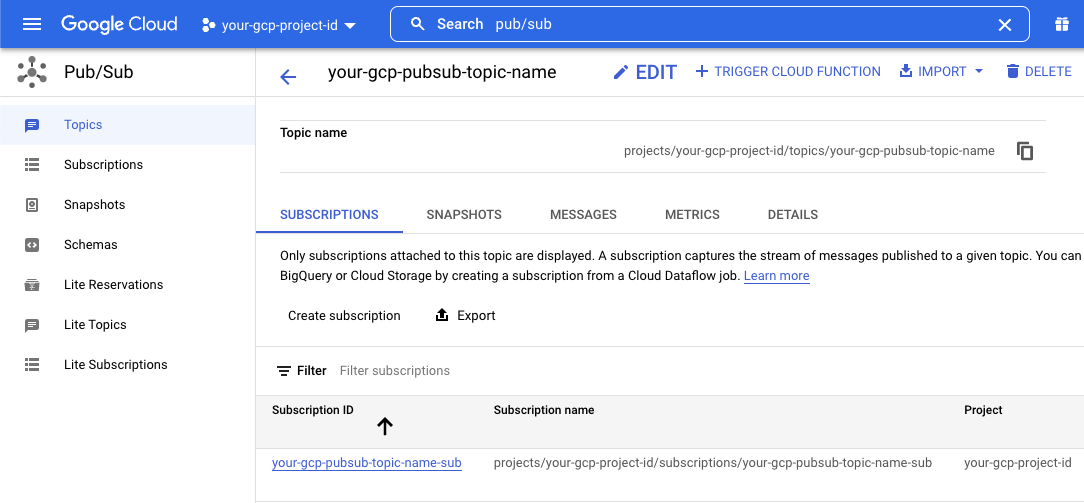Click Create subscription
Screen dimensions: 1084x503
coord(344,316)
